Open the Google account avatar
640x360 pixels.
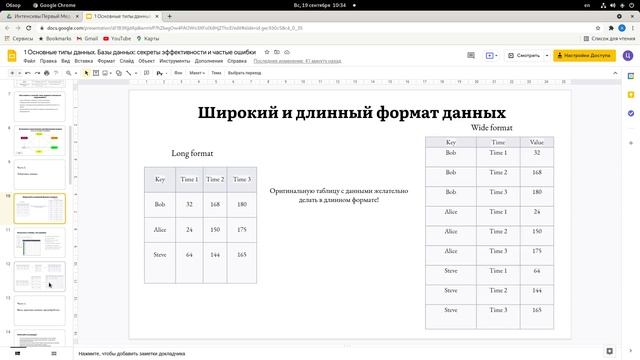tap(628, 55)
